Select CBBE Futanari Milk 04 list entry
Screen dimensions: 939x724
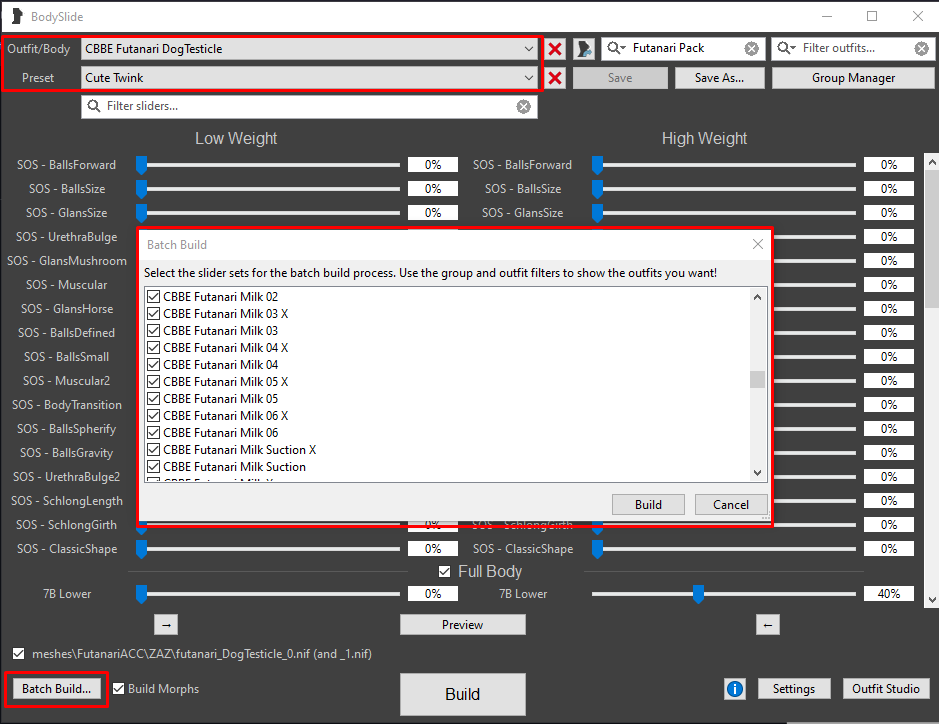point(220,365)
